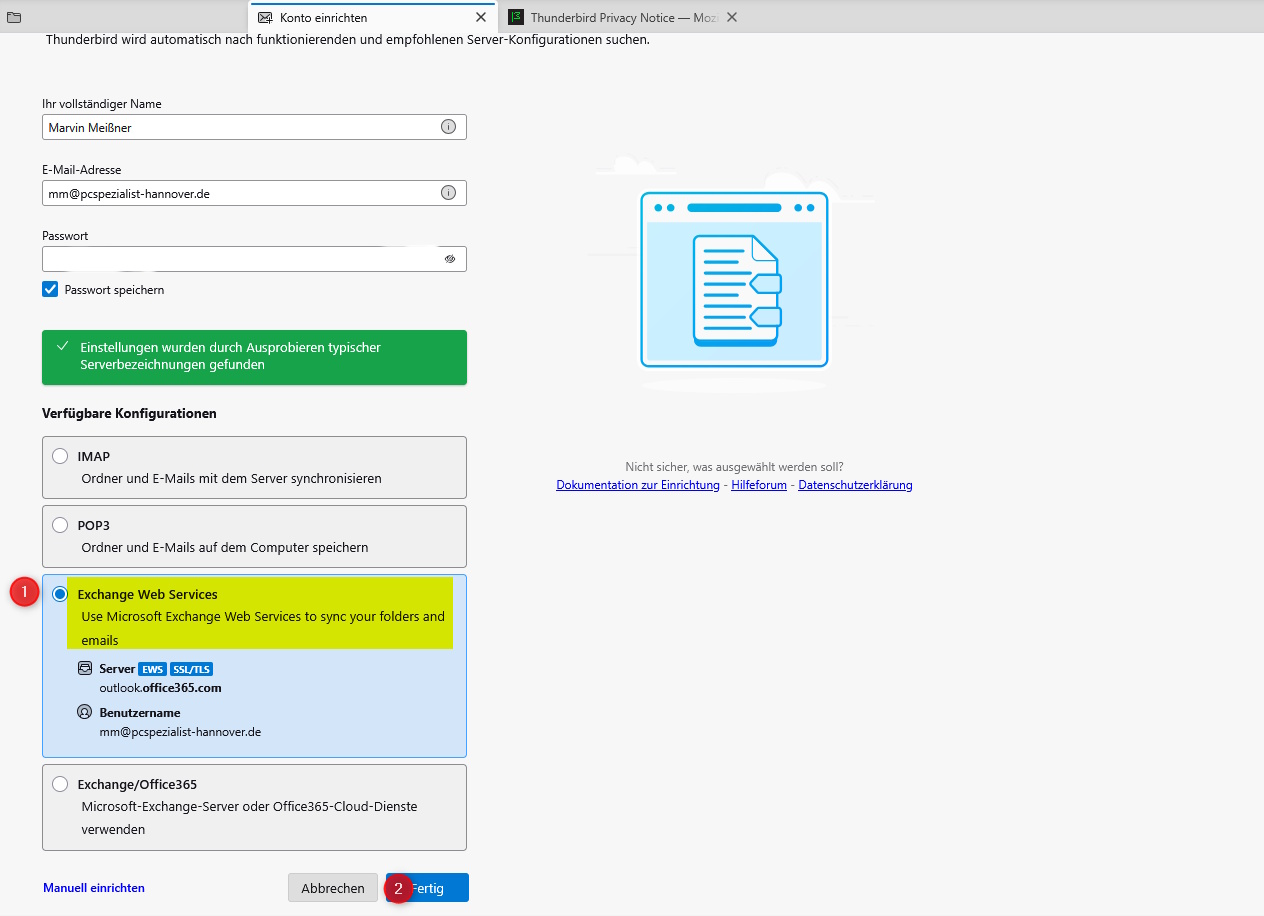Click the SSL/TLS badge next to Server
Viewport: 1264px width, 916px height.
191,669
